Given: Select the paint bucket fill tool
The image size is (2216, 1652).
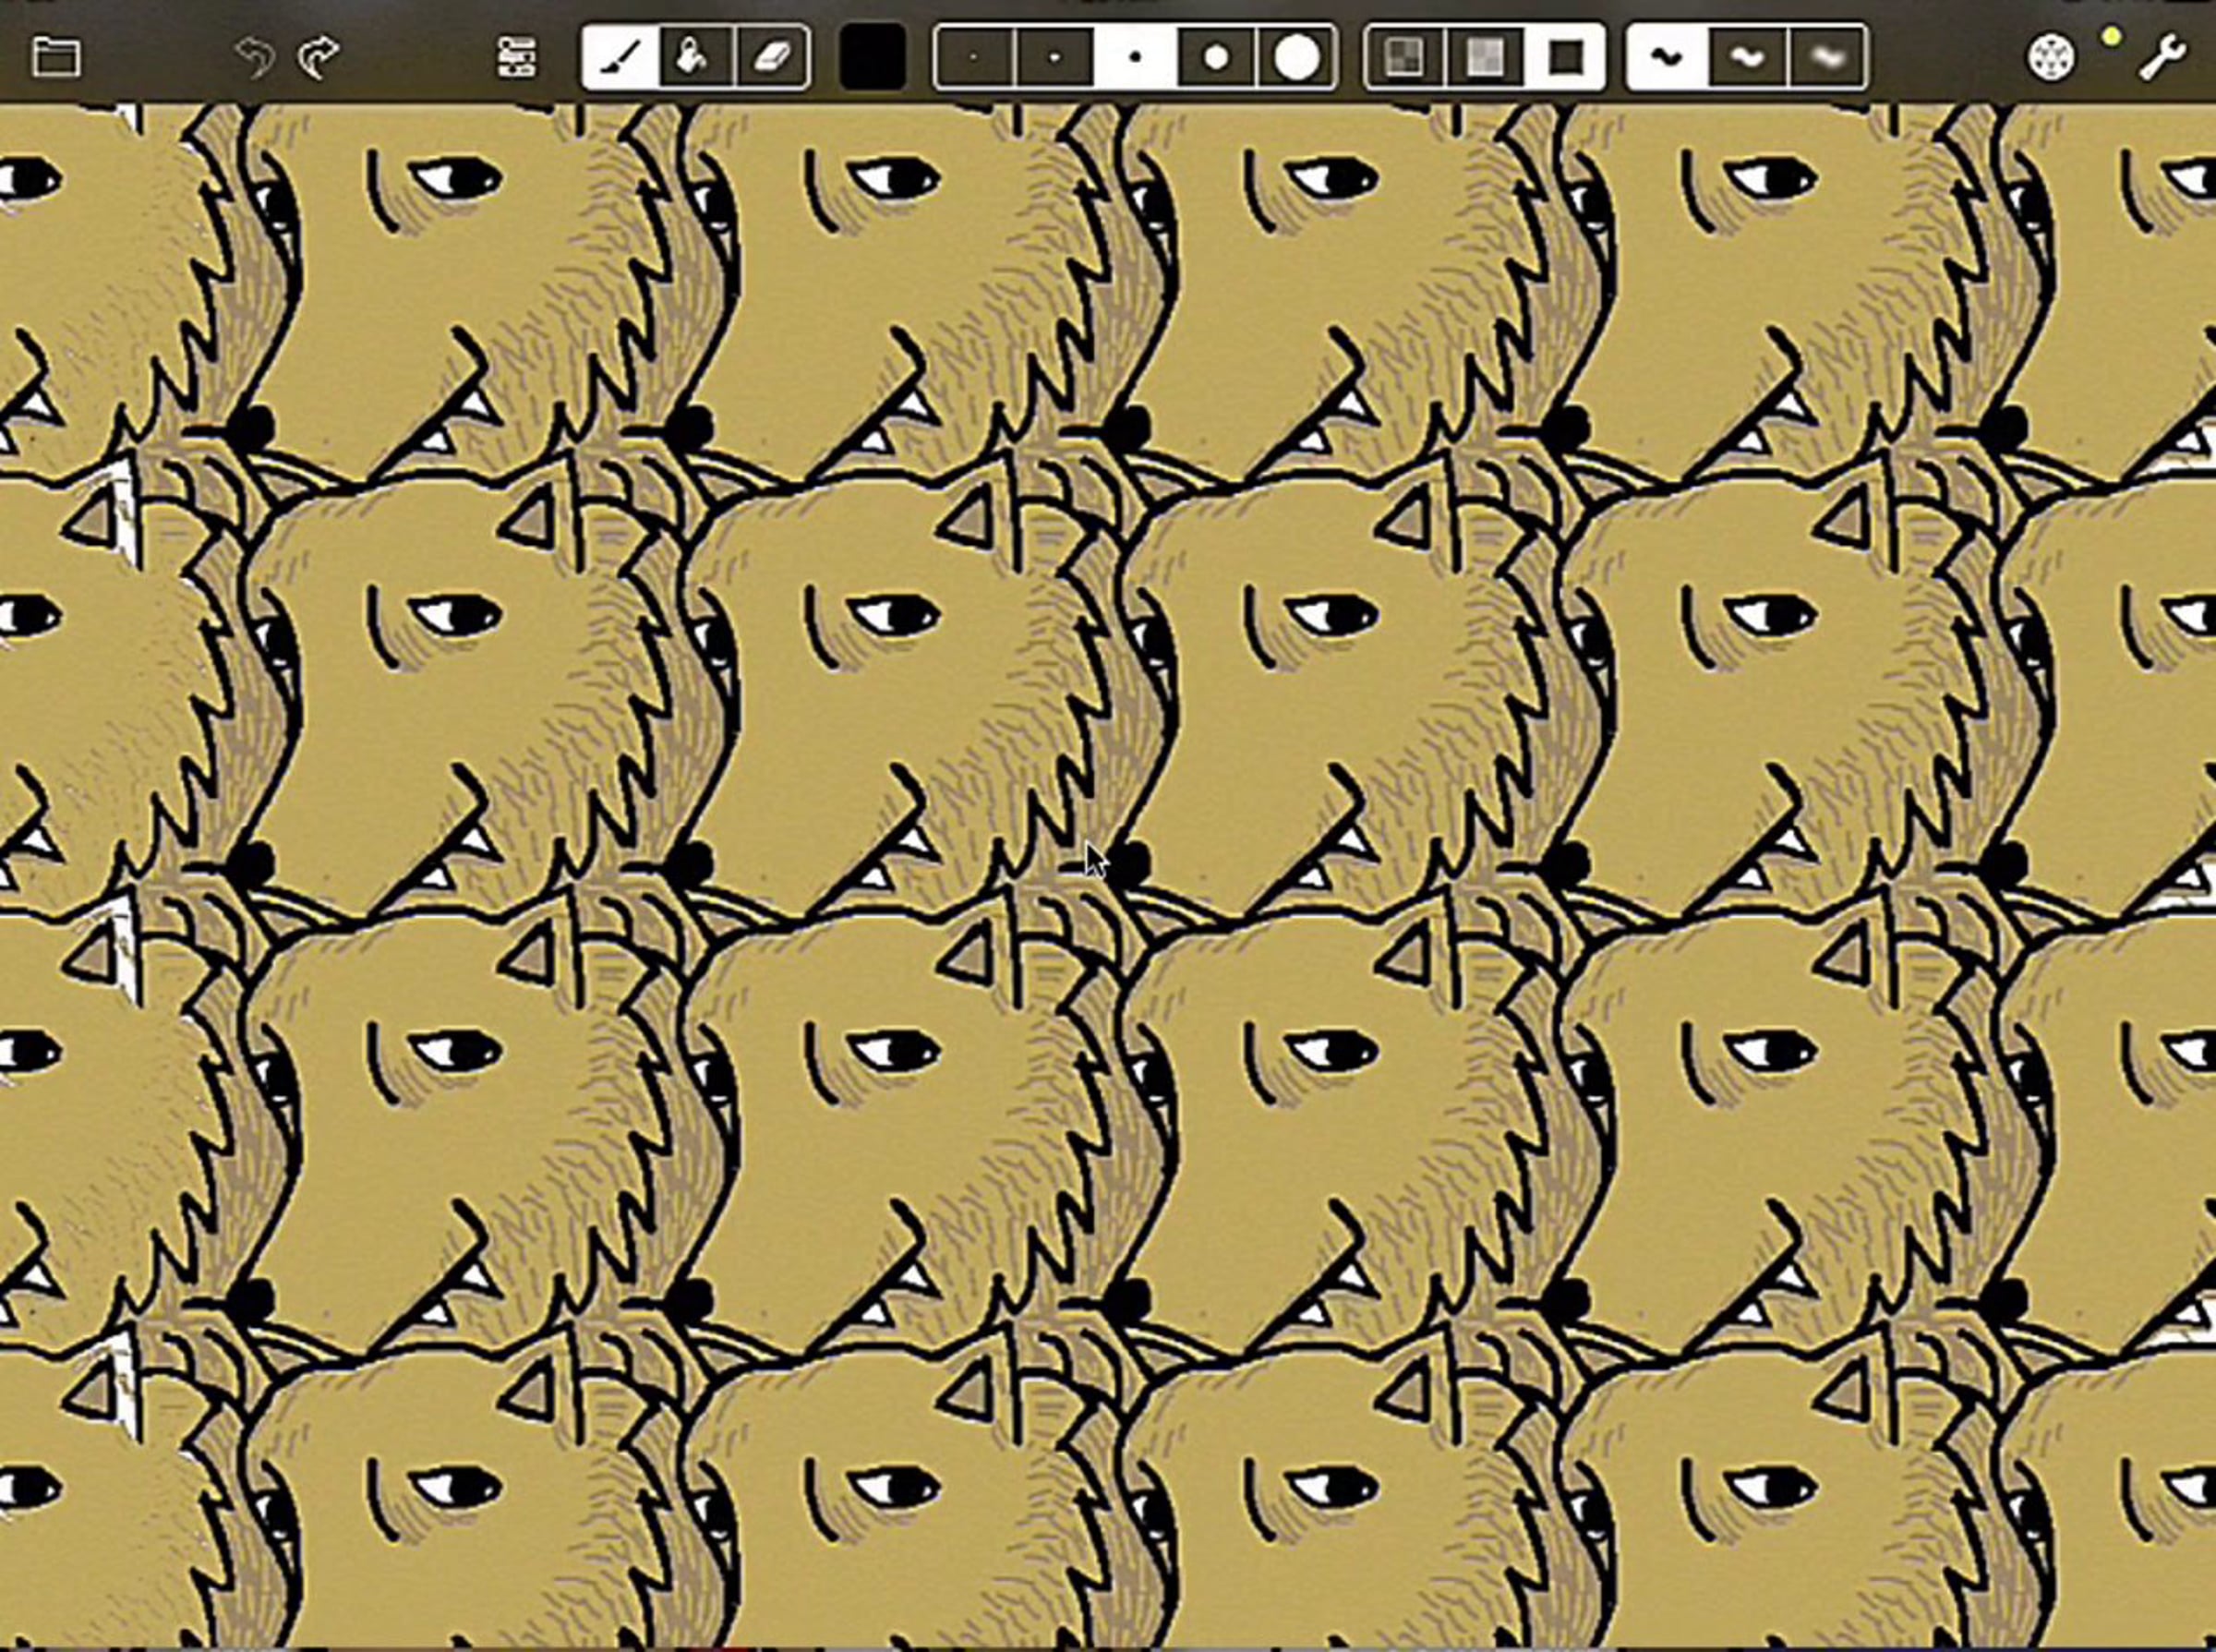Looking at the screenshot, I should [696, 57].
